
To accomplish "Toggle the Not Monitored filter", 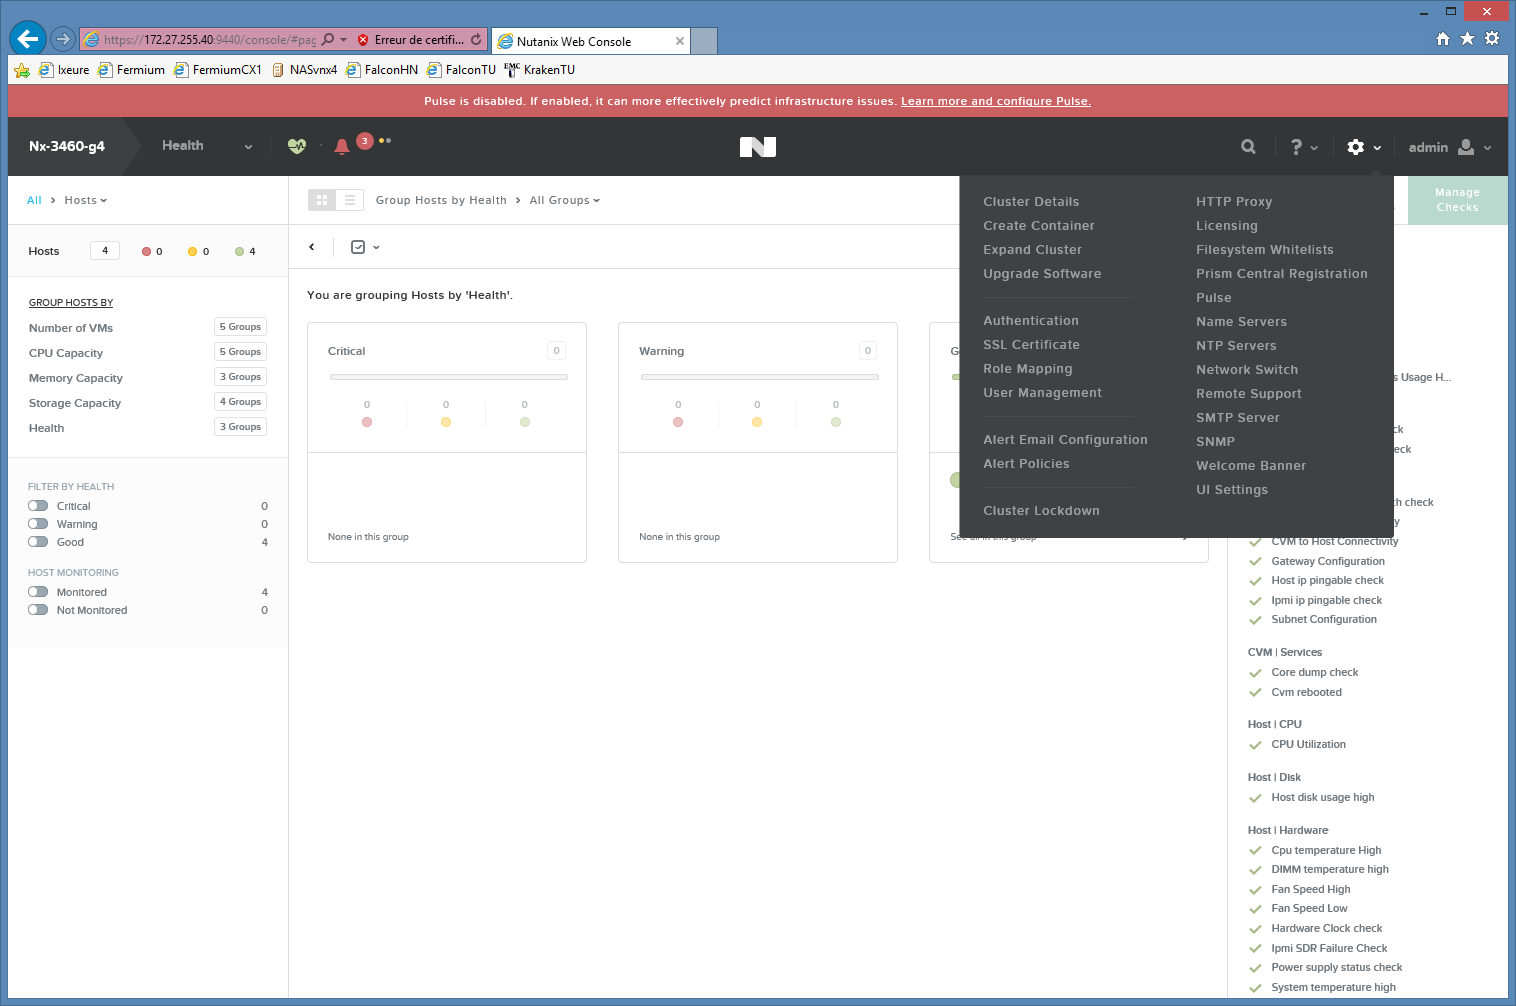I will 38,610.
